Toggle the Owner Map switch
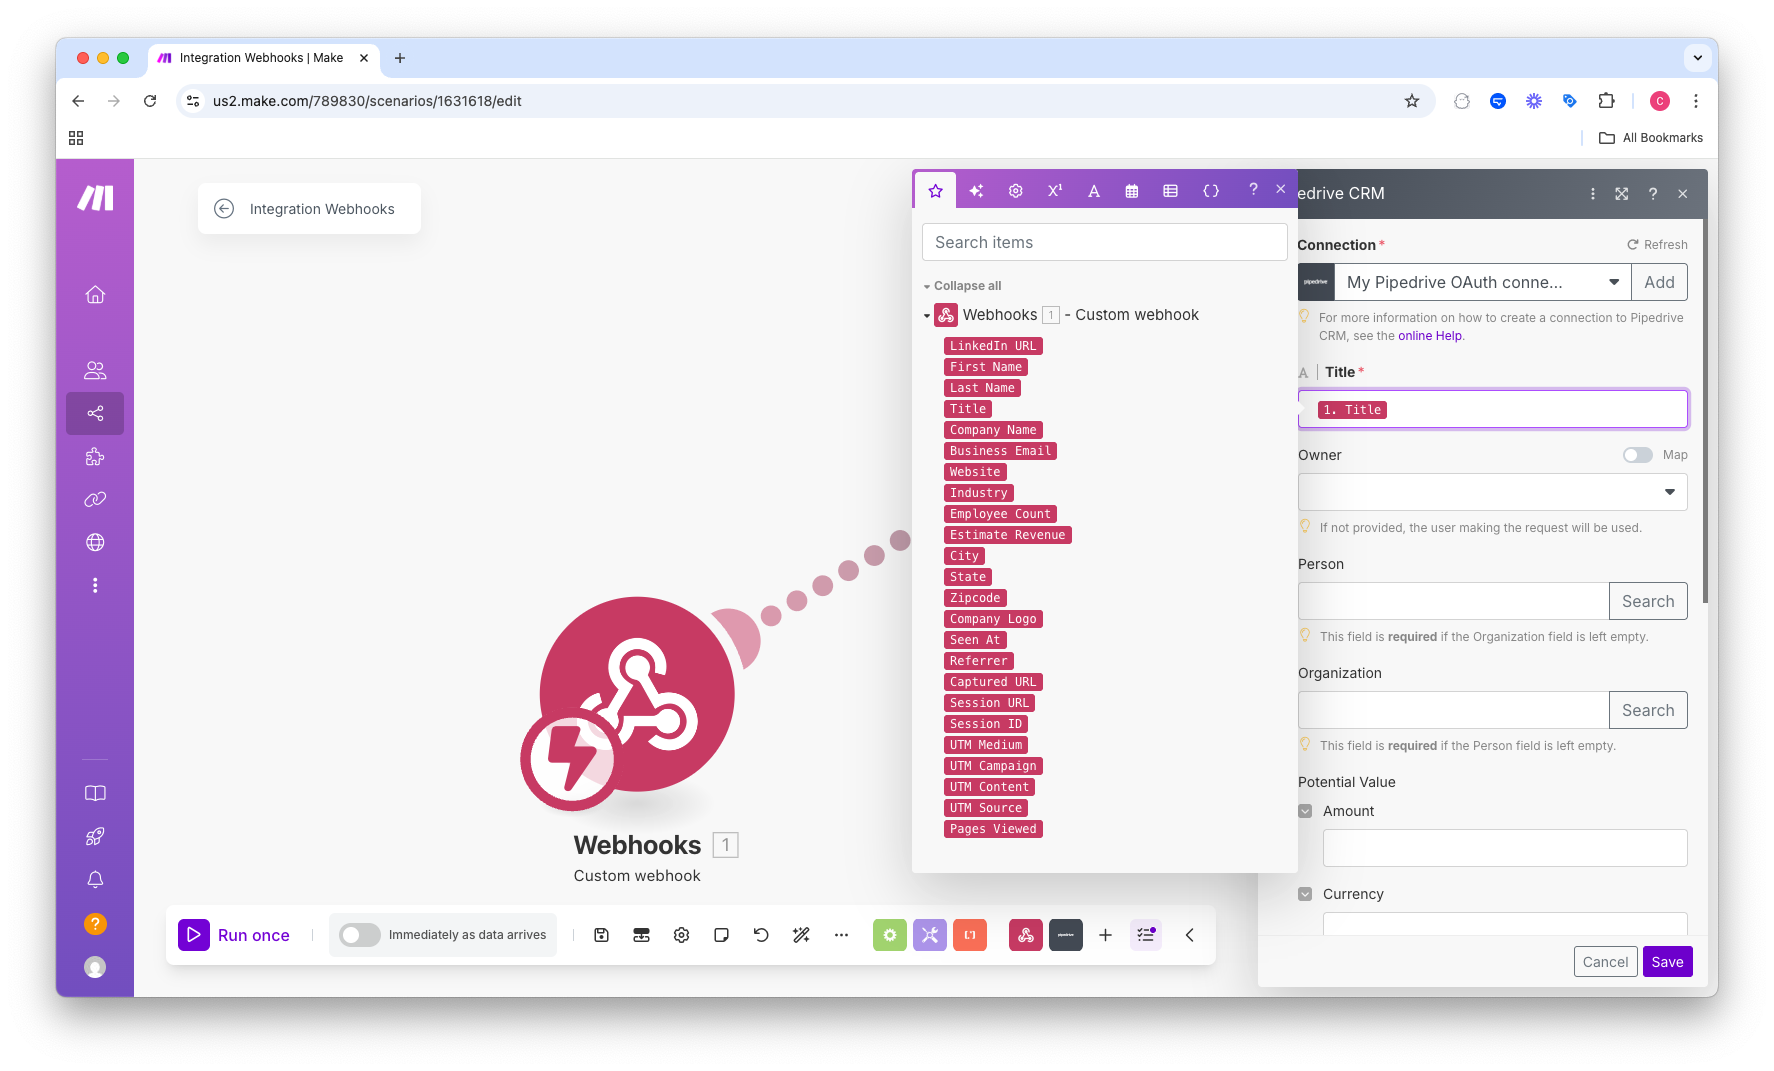1774x1071 pixels. [1637, 455]
